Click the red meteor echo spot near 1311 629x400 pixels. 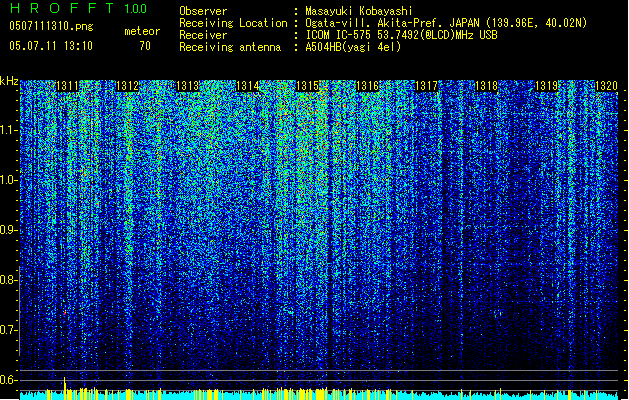(65, 312)
